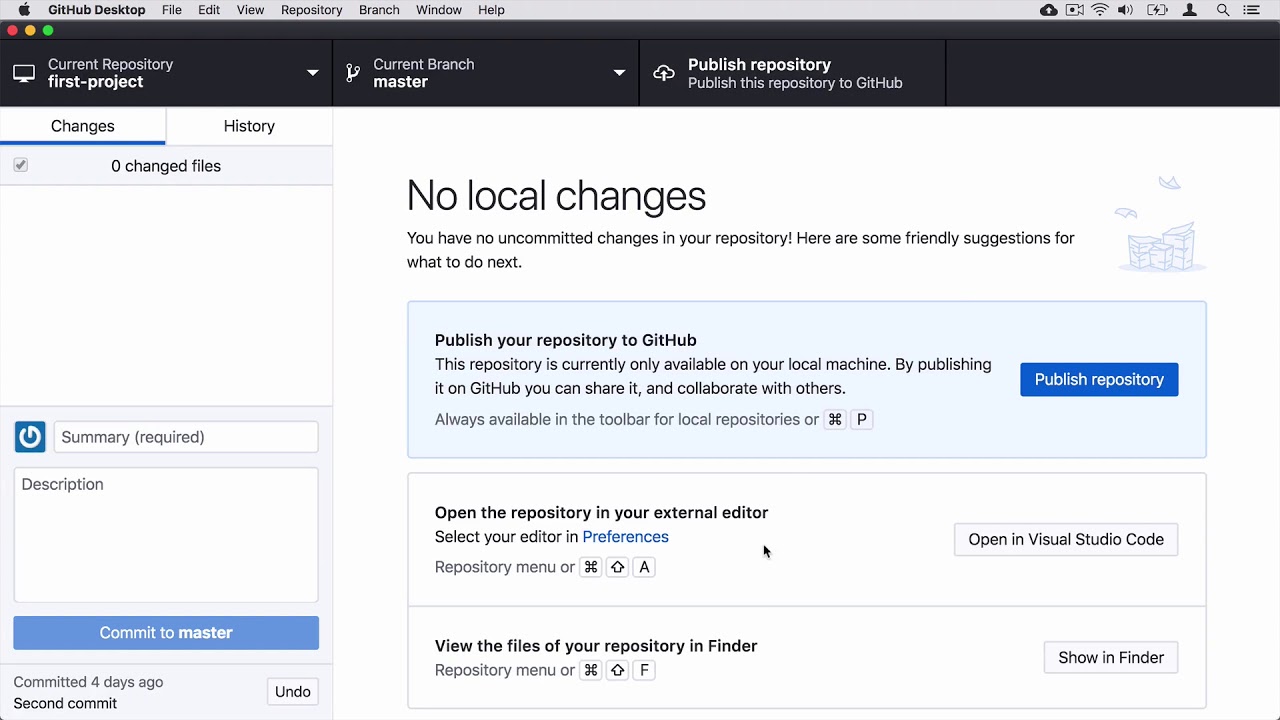Click Open in Visual Studio Code
This screenshot has height=720, width=1280.
[x=1066, y=539]
